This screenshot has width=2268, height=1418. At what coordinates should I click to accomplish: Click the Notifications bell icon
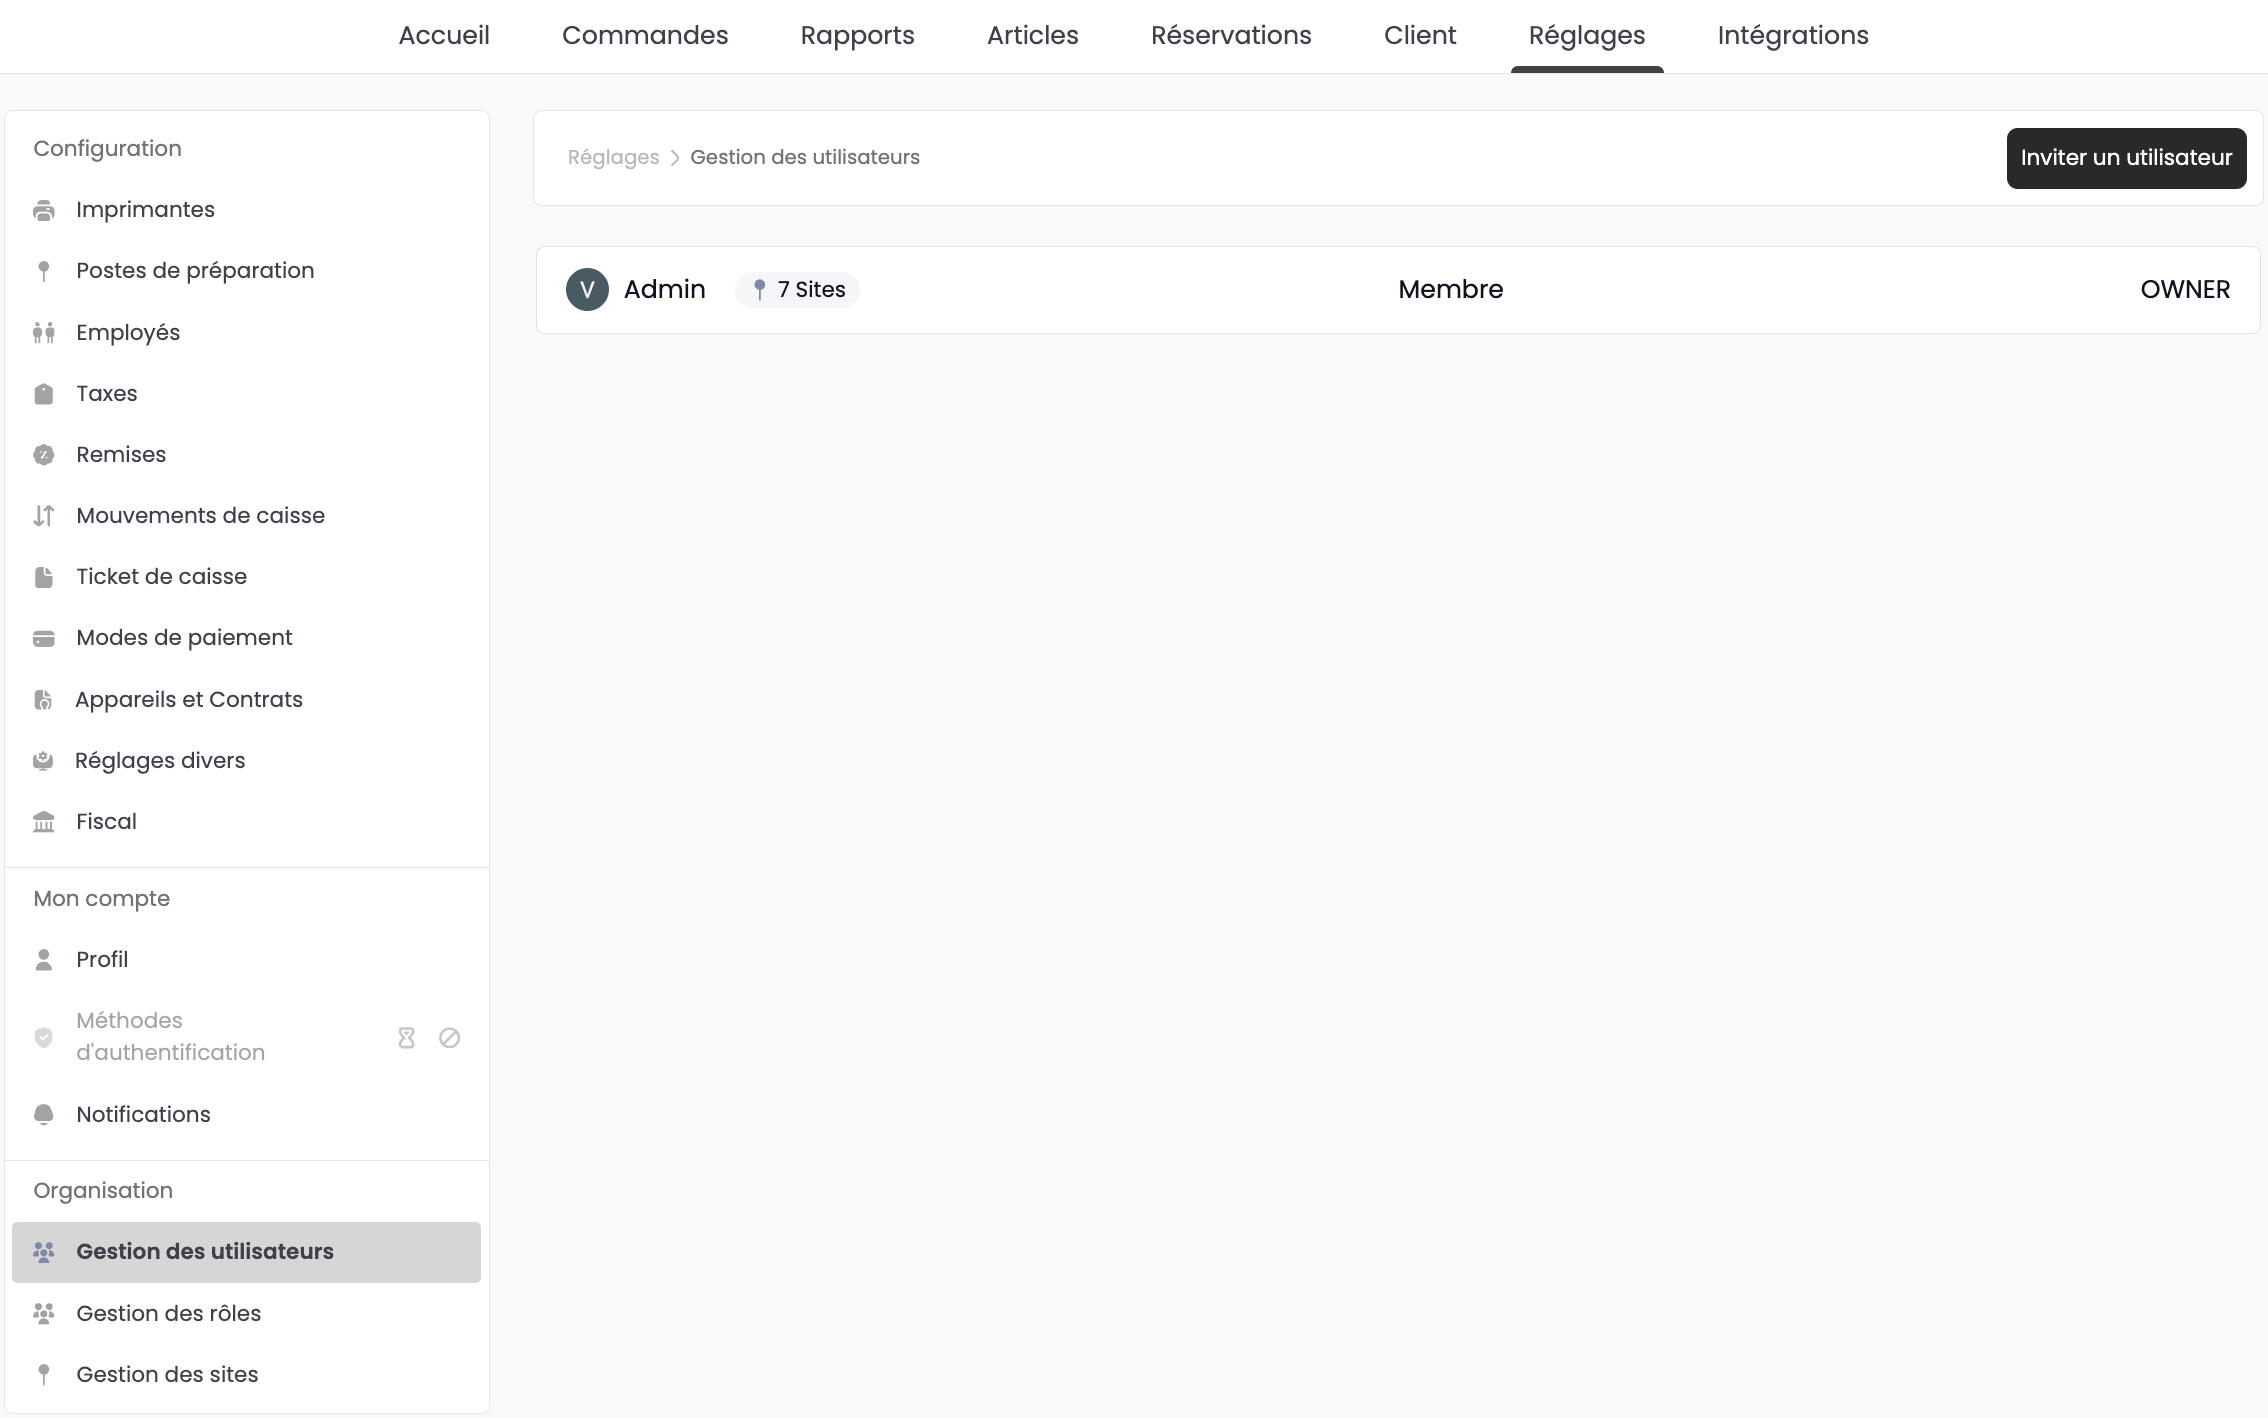(x=44, y=1115)
